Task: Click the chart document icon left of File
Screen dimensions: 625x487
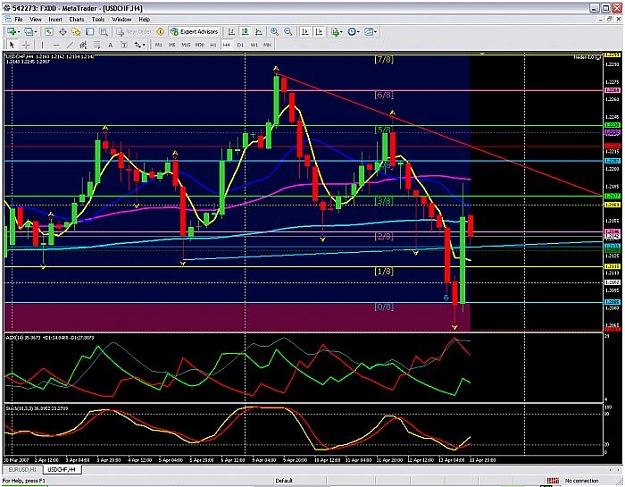Action: pyautogui.click(x=7, y=19)
